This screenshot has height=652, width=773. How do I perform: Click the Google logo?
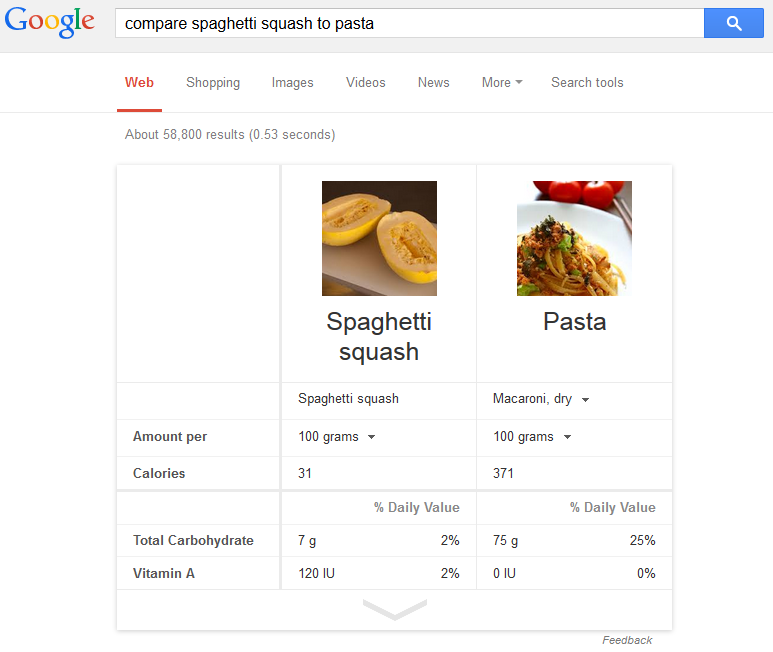50,22
